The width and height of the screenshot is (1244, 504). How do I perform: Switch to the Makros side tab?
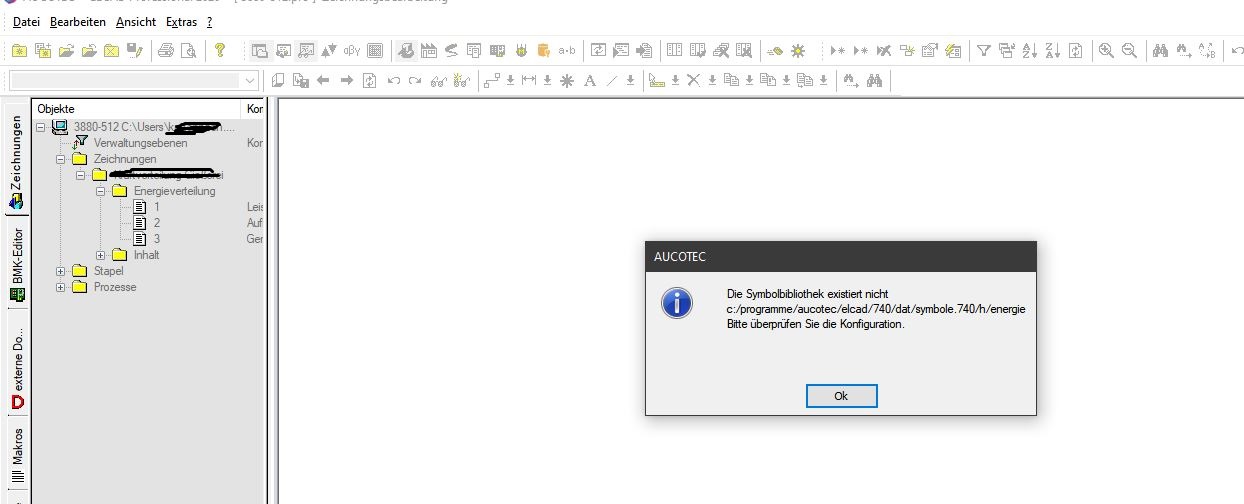[16, 457]
